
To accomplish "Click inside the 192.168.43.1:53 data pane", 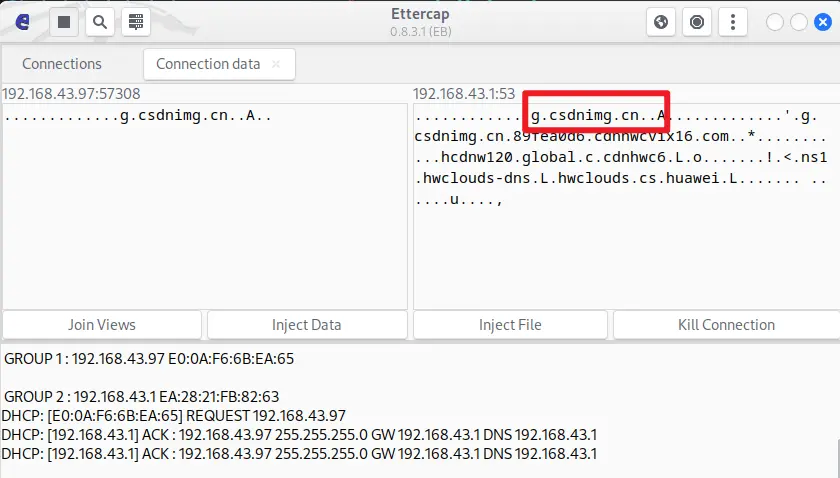I will click(620, 250).
